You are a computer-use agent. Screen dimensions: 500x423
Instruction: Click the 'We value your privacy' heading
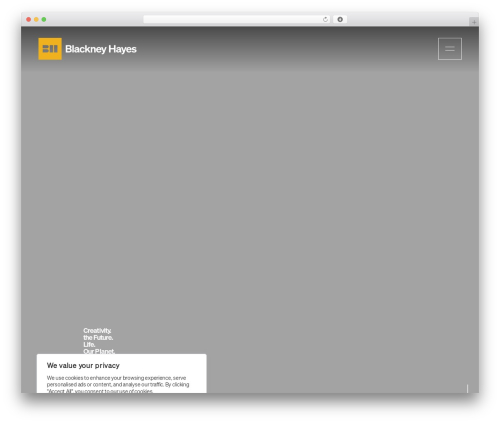pos(83,366)
